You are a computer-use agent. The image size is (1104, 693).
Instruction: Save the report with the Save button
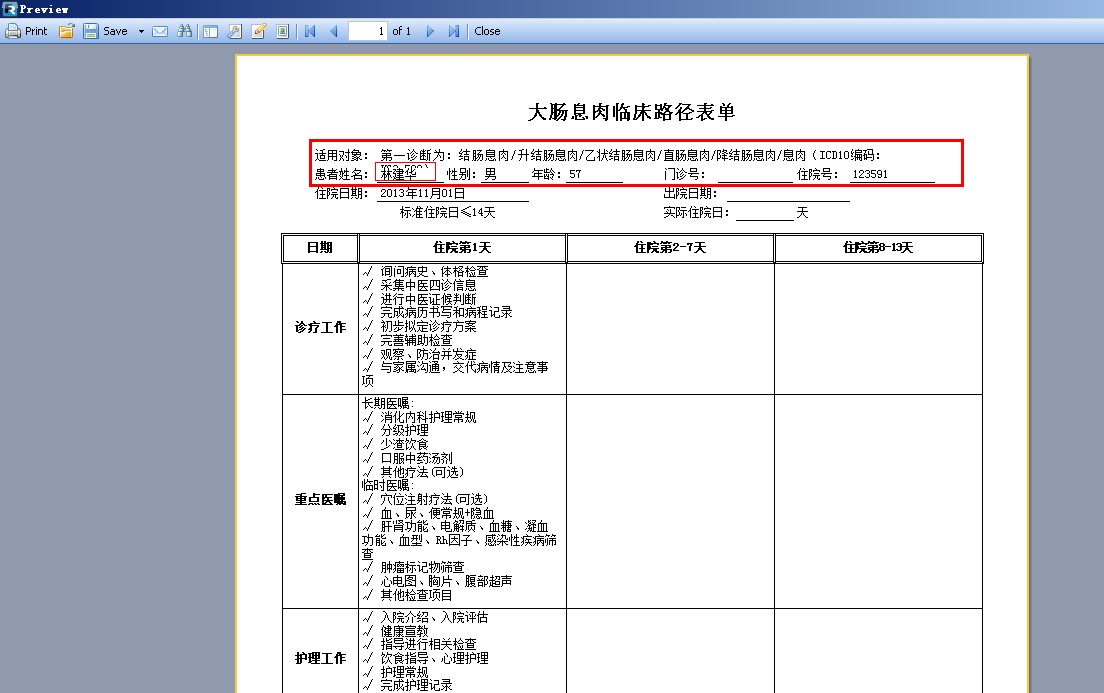pyautogui.click(x=106, y=31)
